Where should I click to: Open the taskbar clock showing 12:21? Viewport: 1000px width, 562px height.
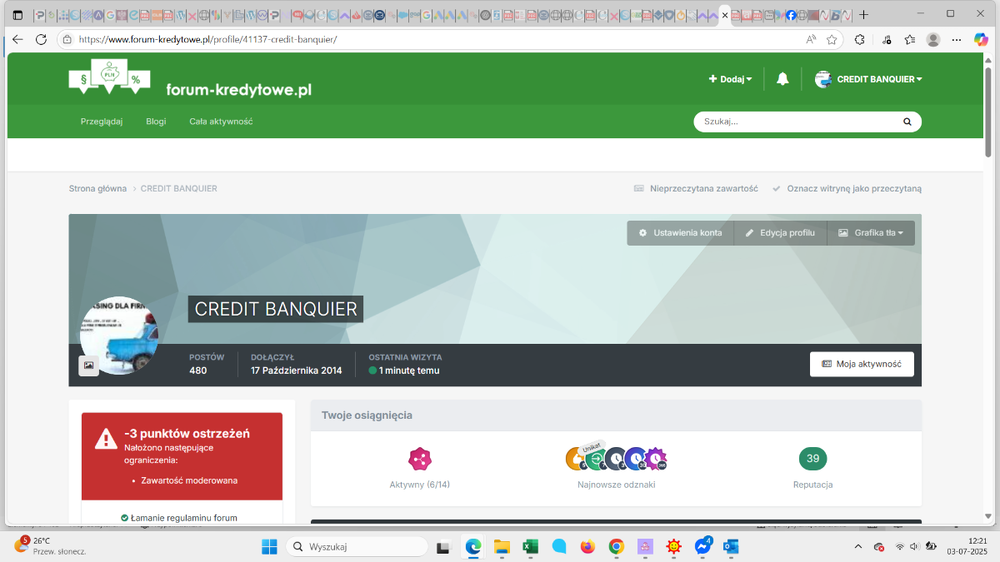[967, 546]
